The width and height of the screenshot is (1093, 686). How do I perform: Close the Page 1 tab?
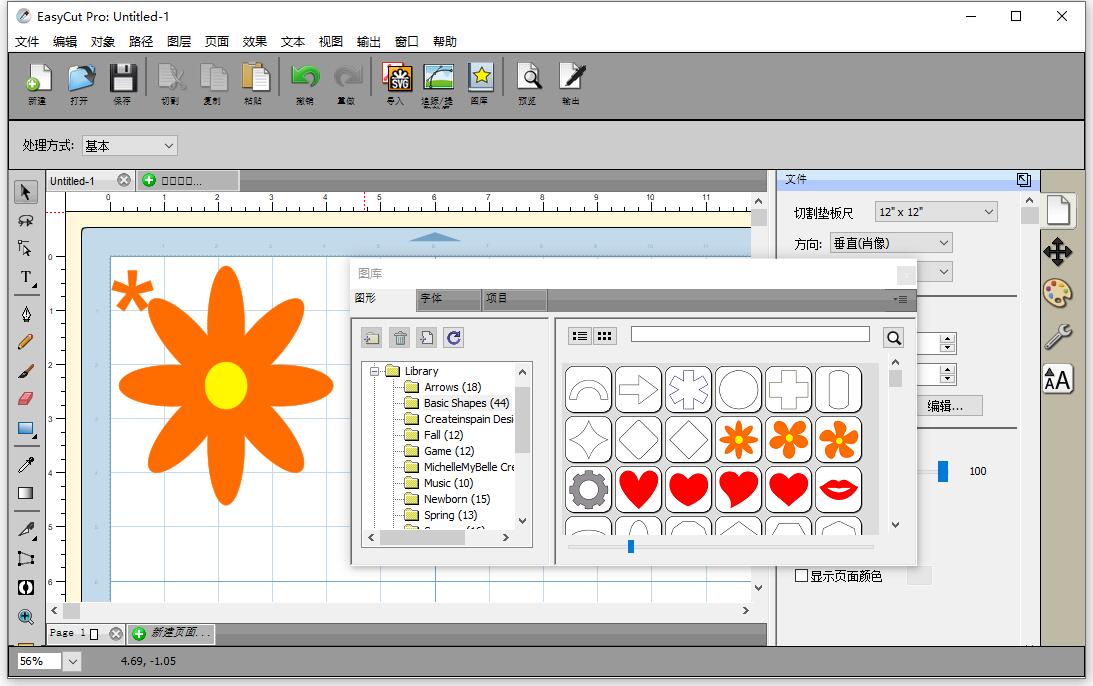coord(116,634)
